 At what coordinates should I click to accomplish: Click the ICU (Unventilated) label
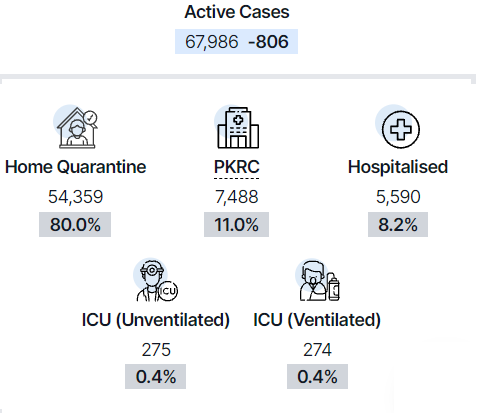tap(156, 320)
